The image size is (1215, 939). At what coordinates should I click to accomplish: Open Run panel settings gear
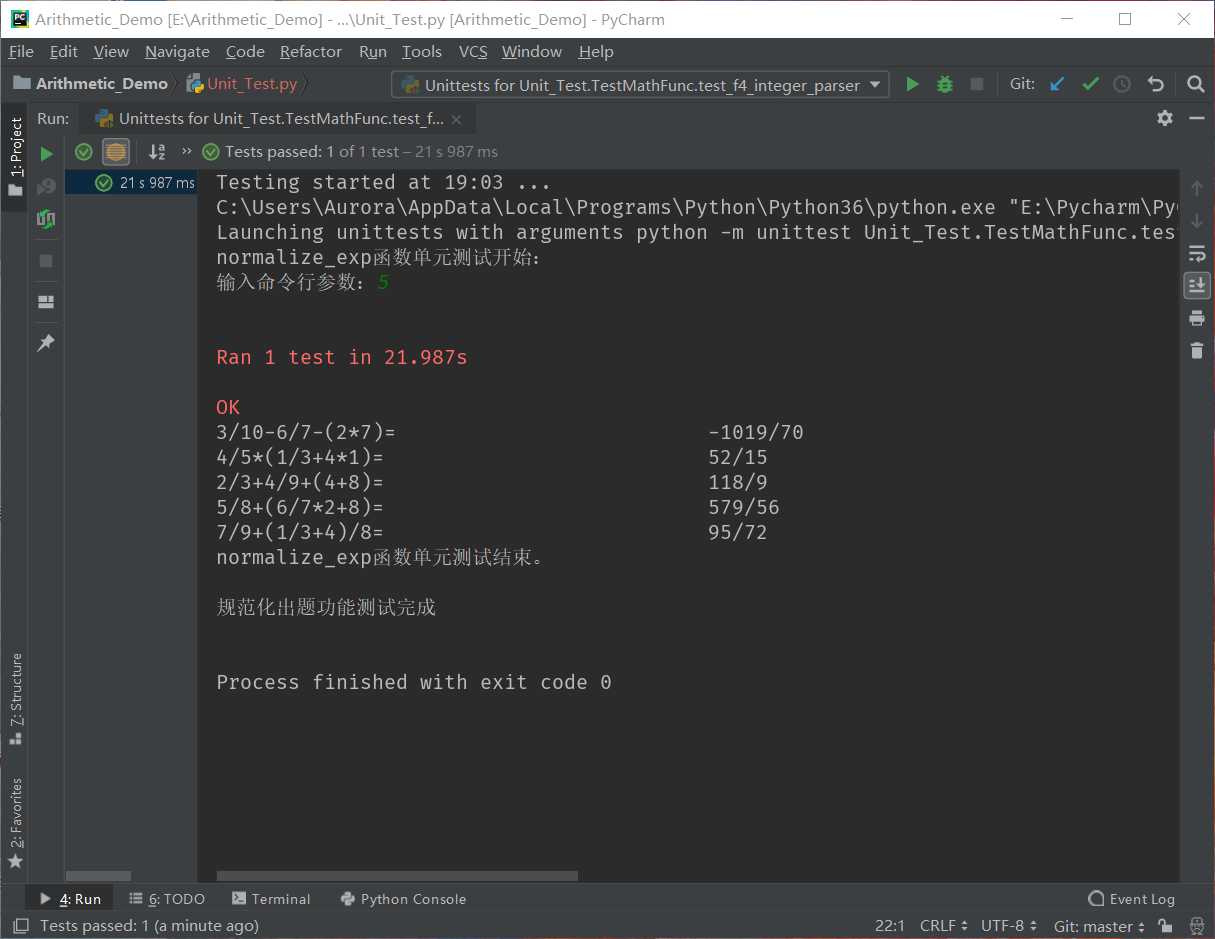1165,118
